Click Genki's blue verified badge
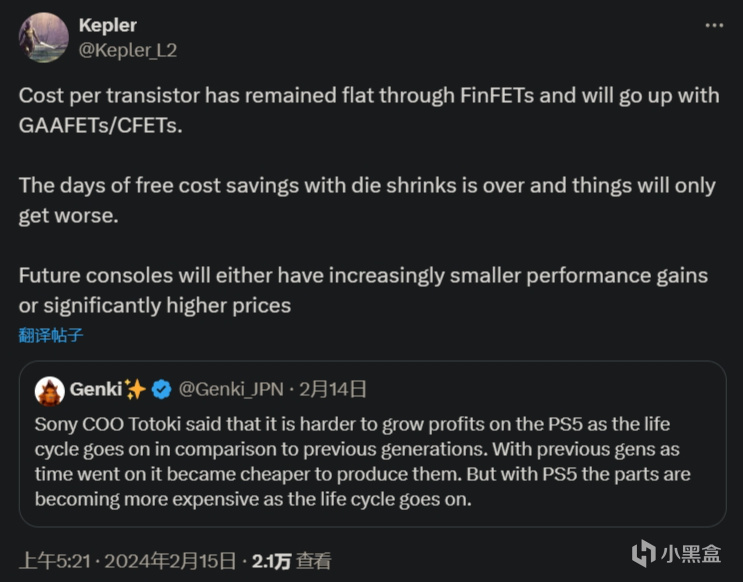 tap(162, 390)
